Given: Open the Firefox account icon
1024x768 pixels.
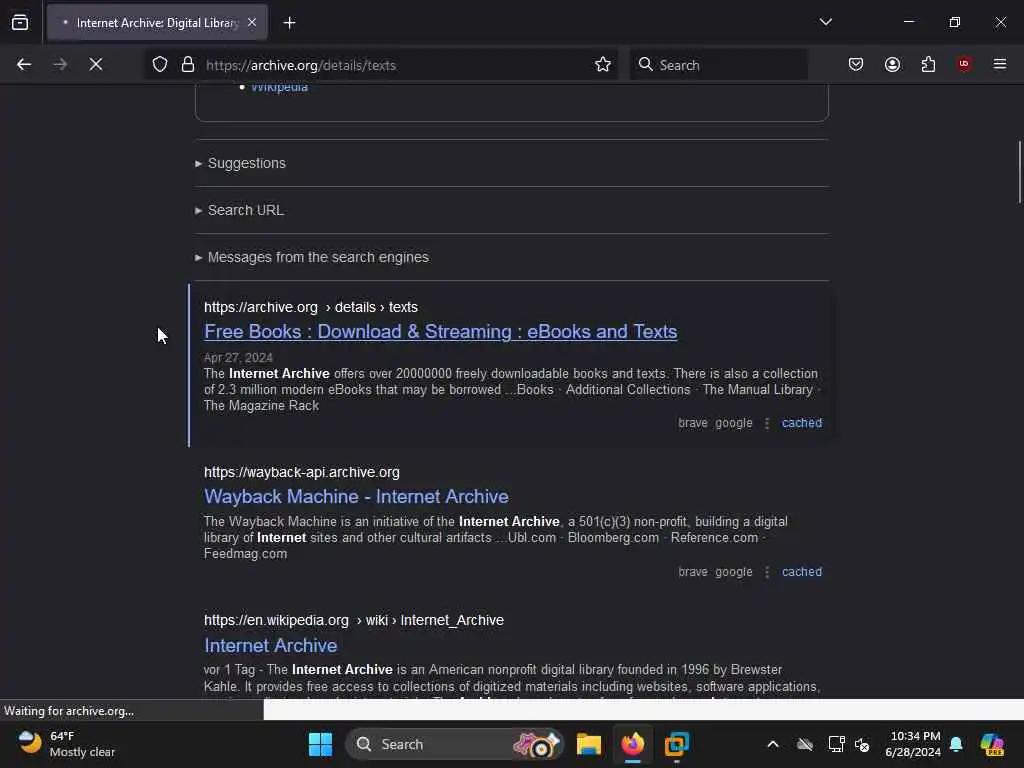Looking at the screenshot, I should (x=892, y=65).
